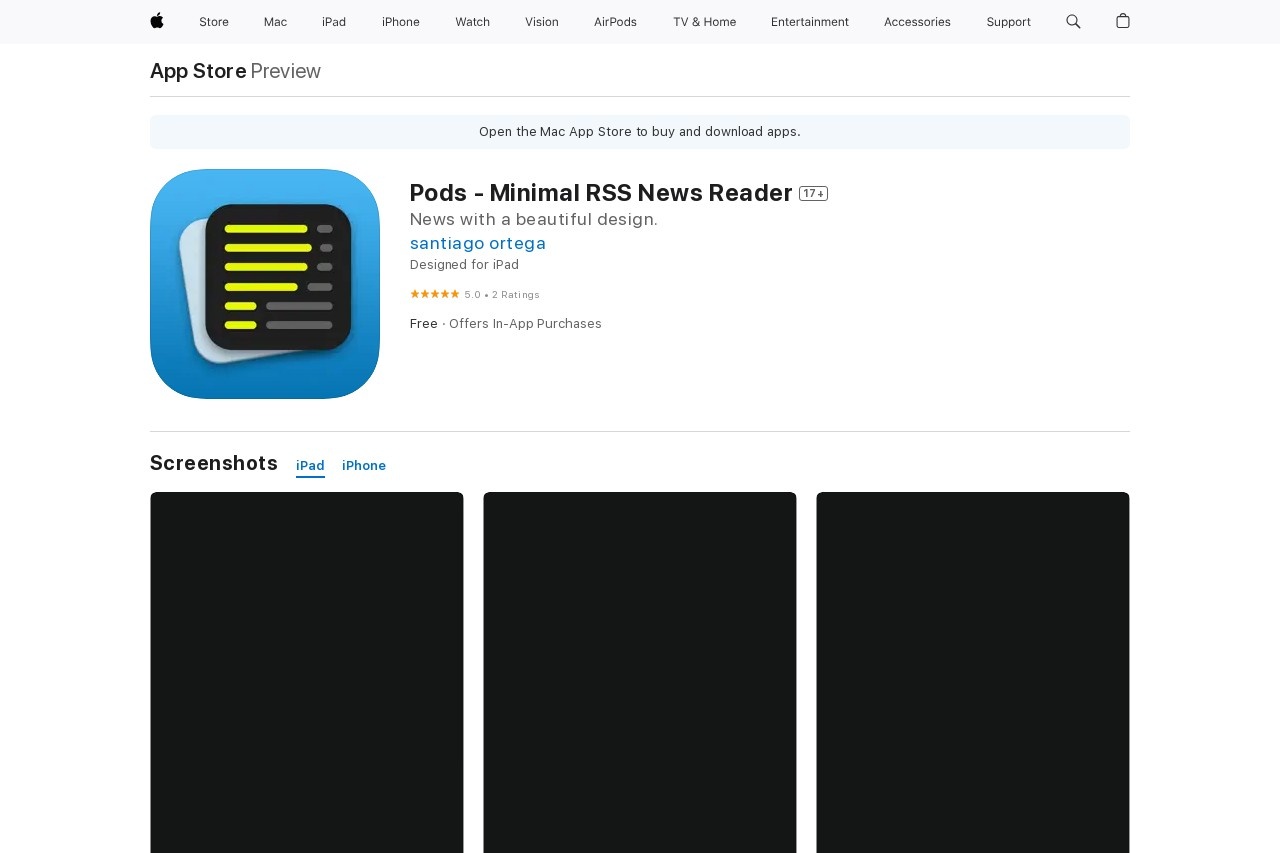Open the Mac menu
This screenshot has width=1280, height=853.
(x=275, y=22)
